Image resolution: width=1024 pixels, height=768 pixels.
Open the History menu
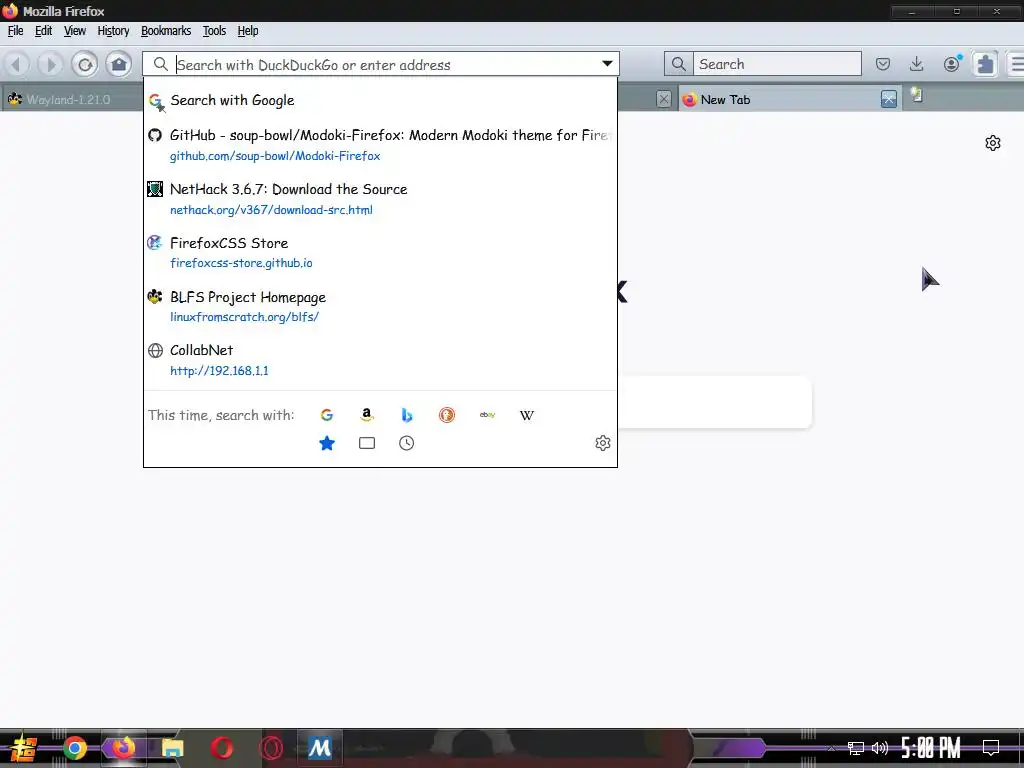click(114, 31)
